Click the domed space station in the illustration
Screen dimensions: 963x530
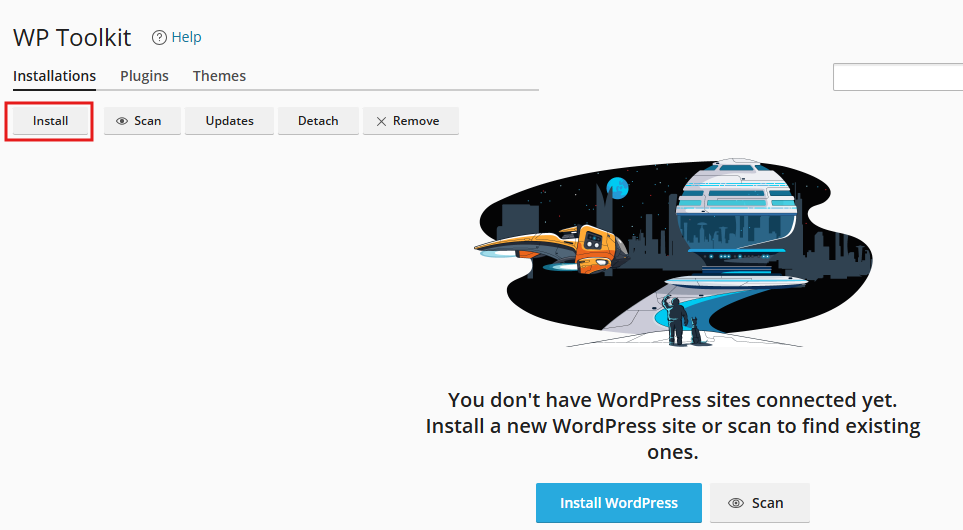click(x=738, y=215)
